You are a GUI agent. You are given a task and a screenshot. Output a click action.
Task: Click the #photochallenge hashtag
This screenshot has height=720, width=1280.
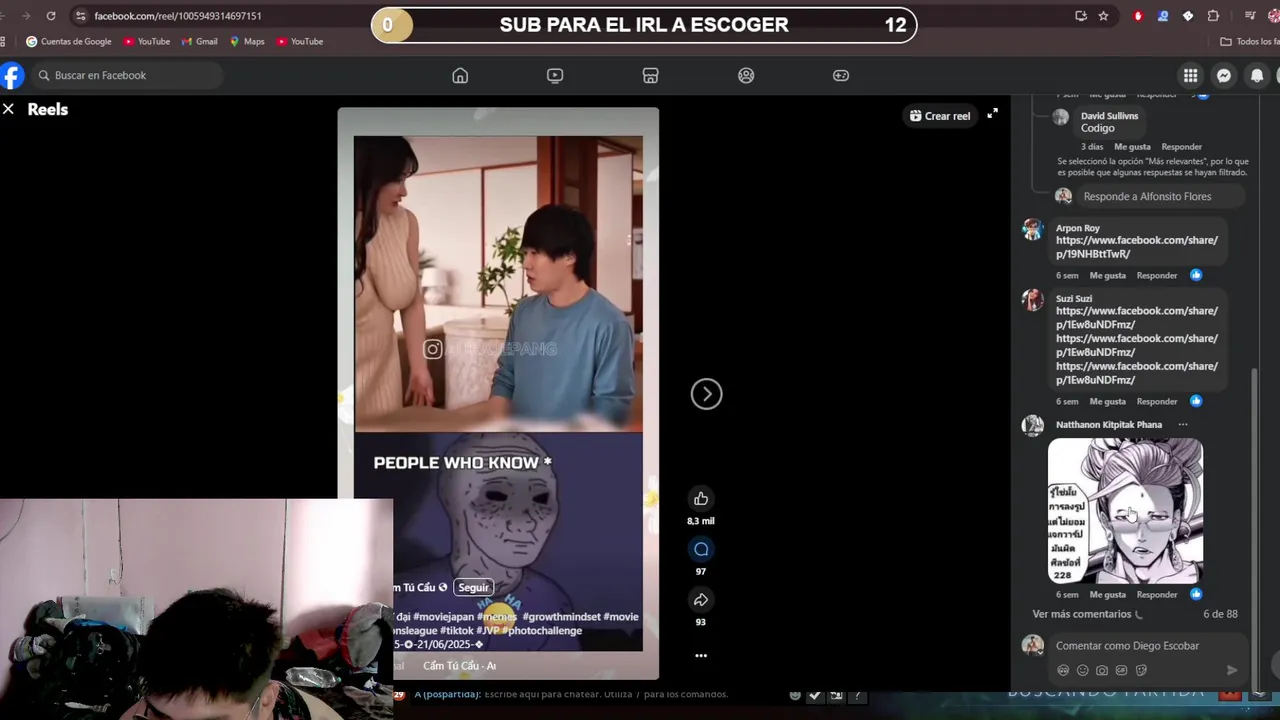542,631
